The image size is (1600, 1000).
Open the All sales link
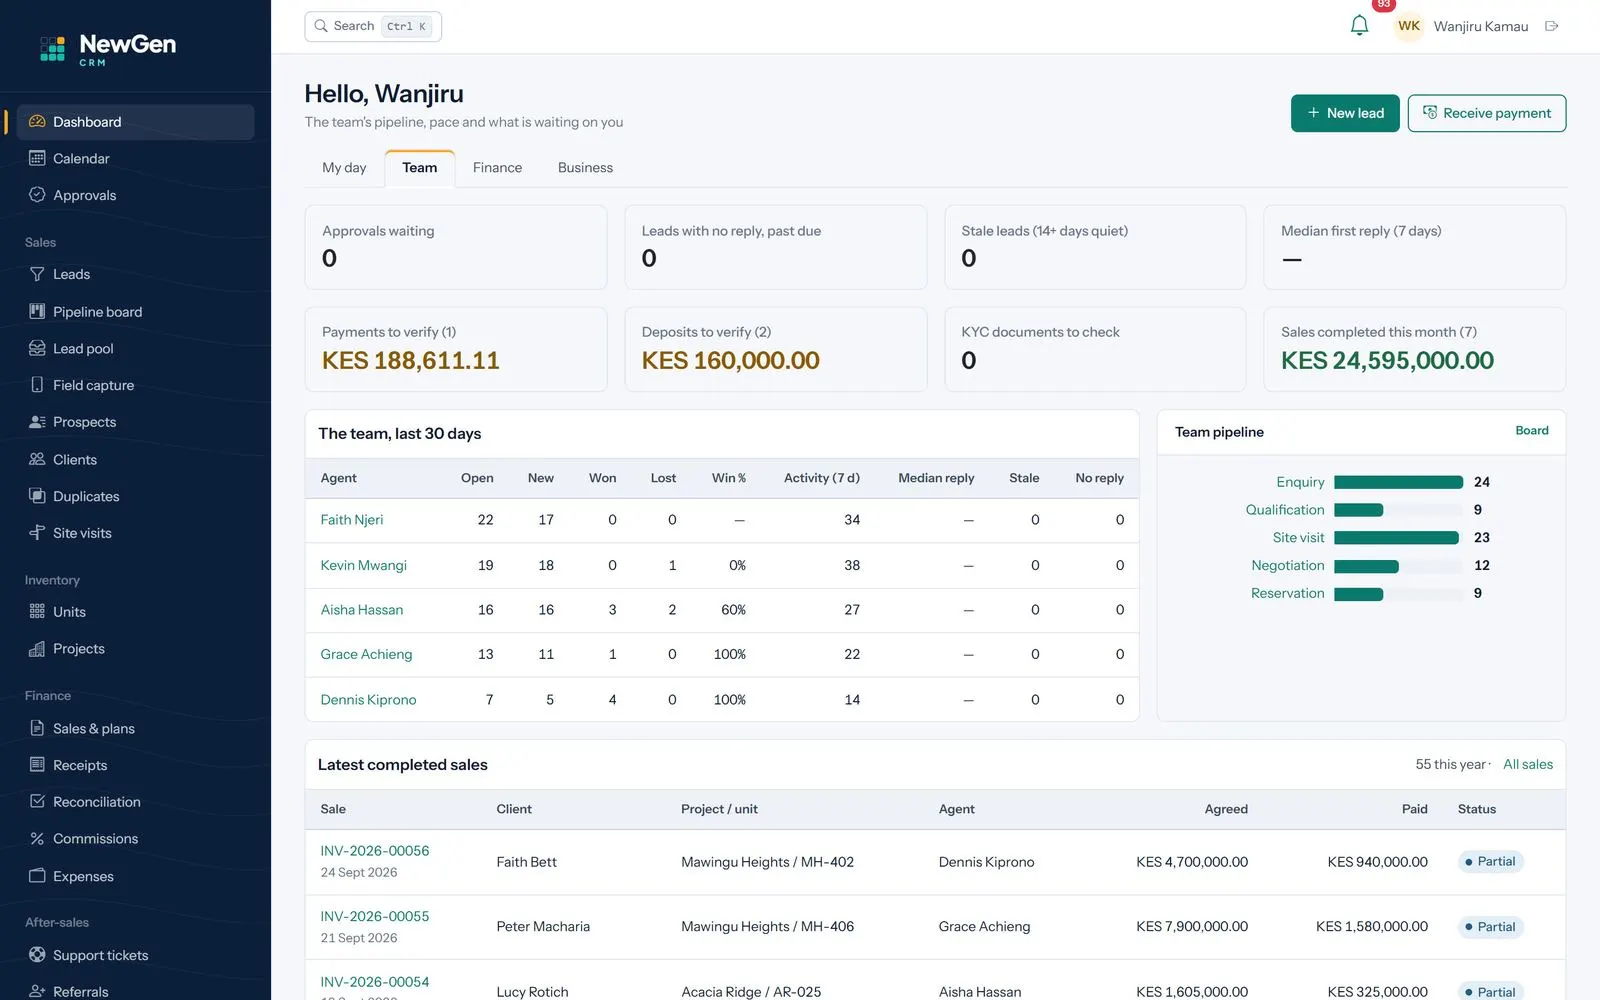point(1528,764)
